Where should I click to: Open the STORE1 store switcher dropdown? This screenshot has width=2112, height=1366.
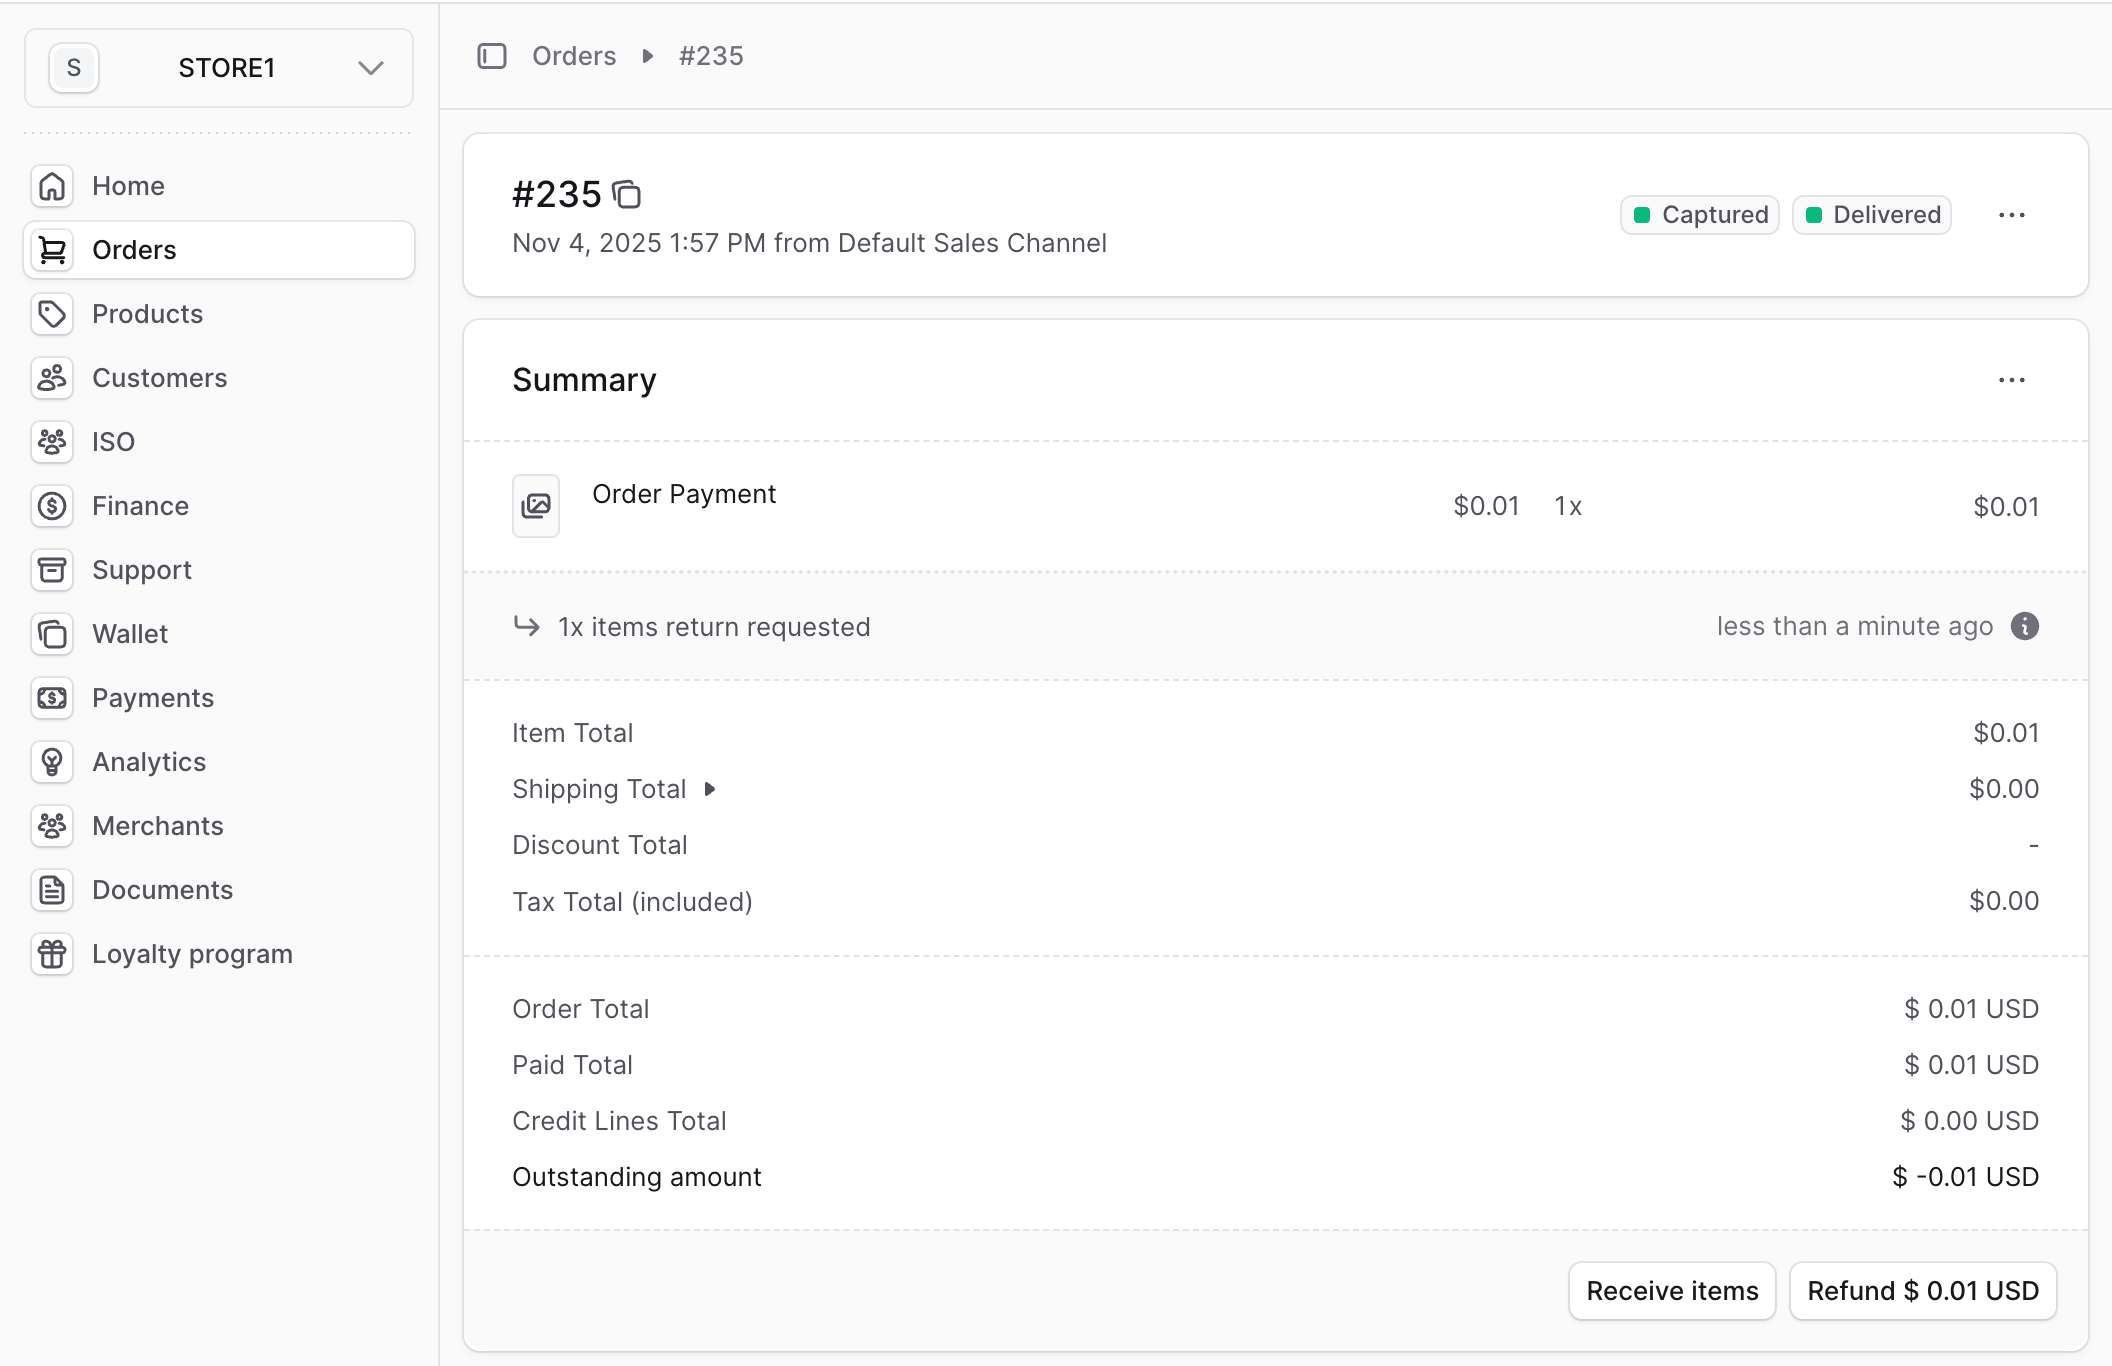coord(369,68)
